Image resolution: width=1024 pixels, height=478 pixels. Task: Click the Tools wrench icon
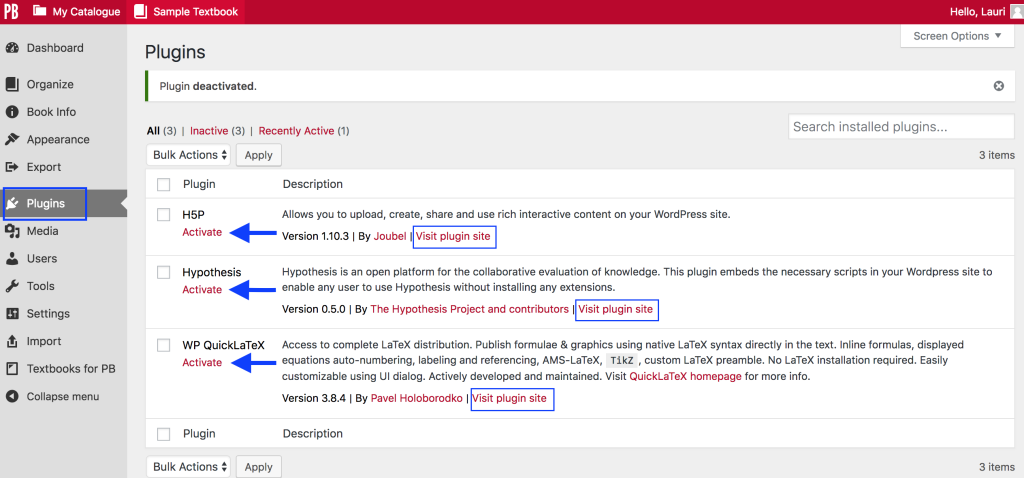pyautogui.click(x=12, y=286)
